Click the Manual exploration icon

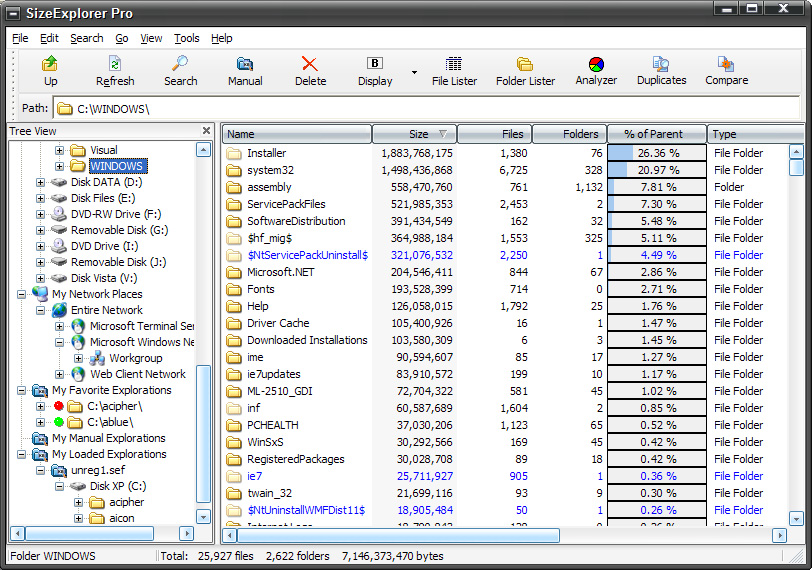(245, 70)
